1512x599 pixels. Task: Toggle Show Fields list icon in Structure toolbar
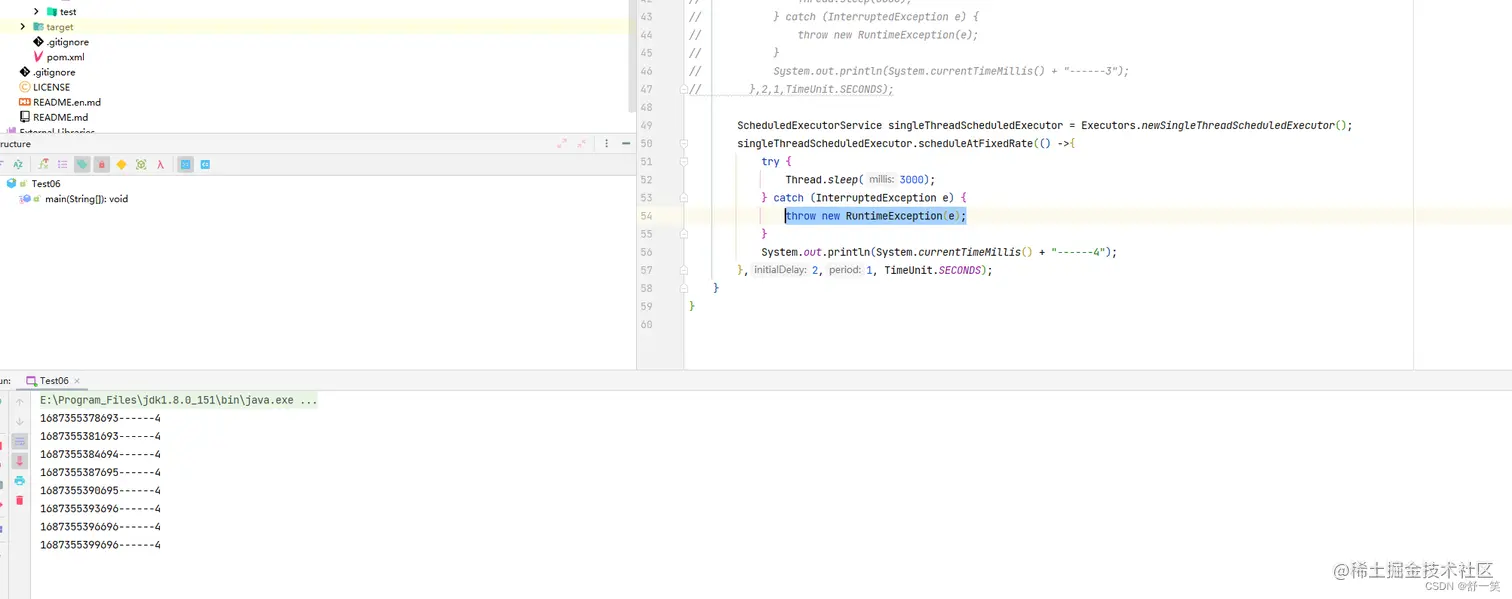[62, 164]
